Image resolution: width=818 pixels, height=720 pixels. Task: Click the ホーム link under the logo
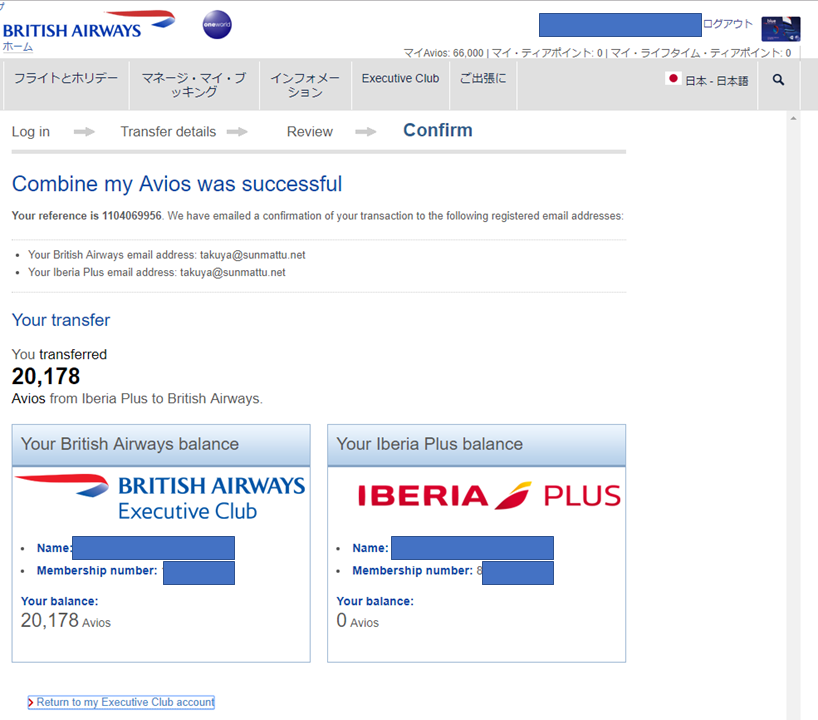click(x=17, y=47)
